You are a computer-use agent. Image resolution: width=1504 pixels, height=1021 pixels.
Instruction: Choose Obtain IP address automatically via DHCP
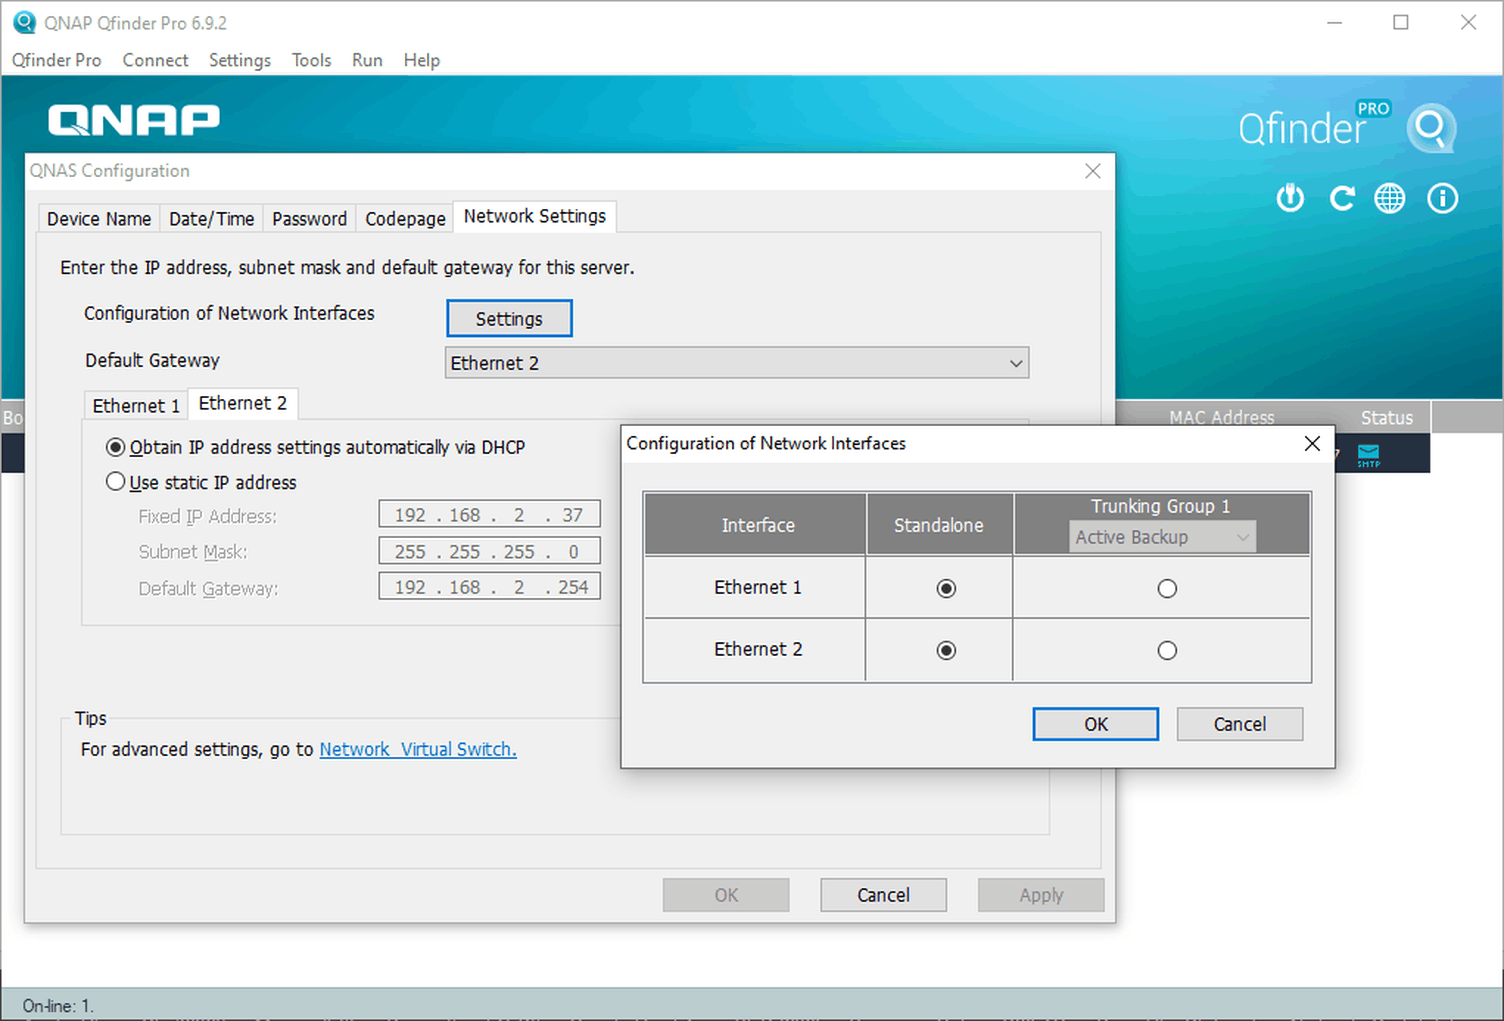[116, 447]
